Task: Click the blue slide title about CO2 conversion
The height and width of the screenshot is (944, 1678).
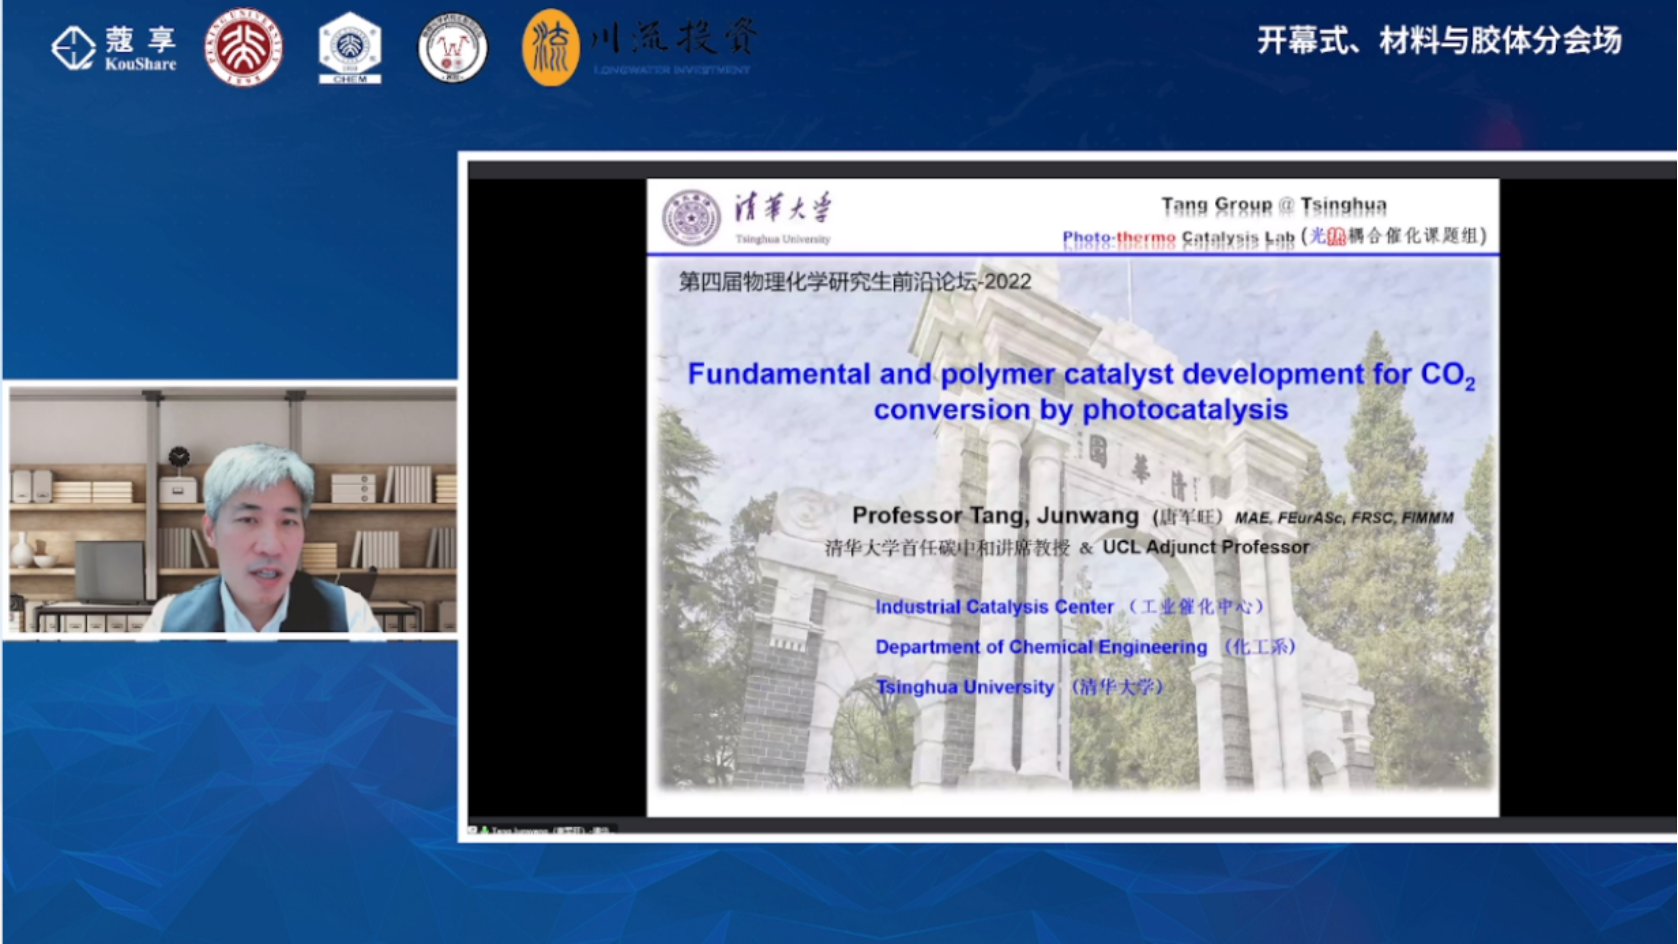Action: (1080, 391)
